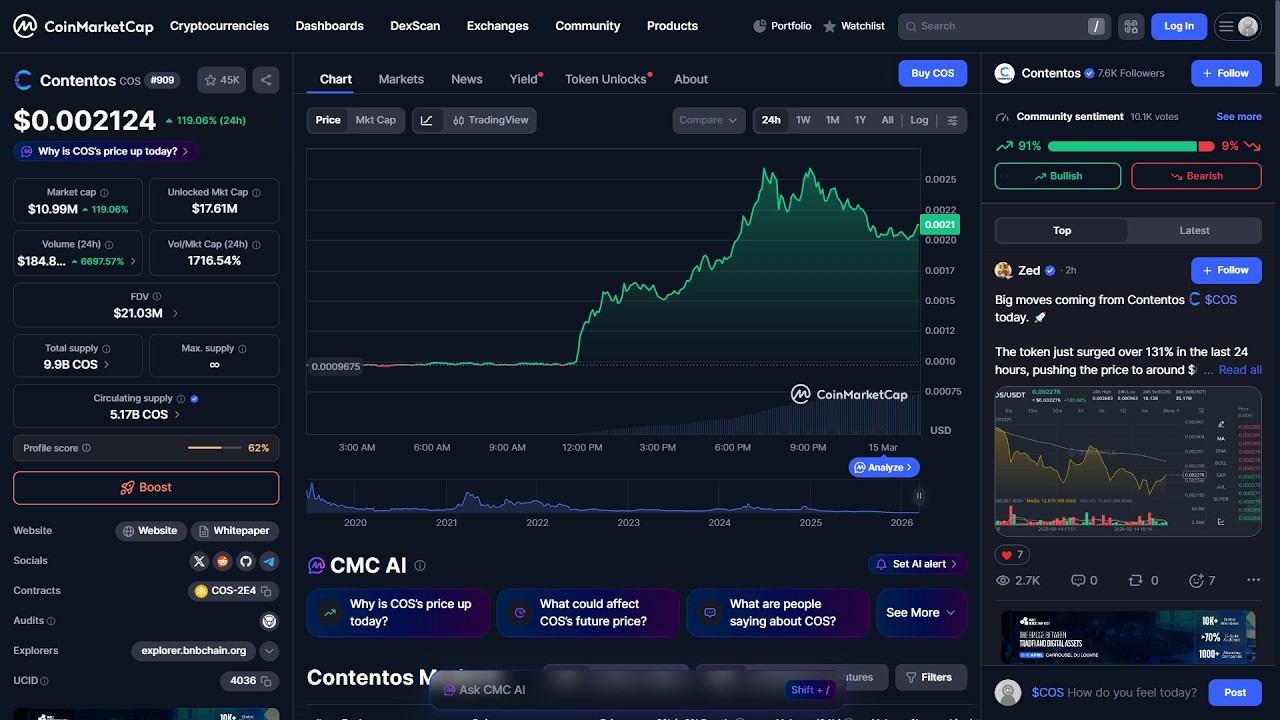Click the Log In button

click(1179, 26)
